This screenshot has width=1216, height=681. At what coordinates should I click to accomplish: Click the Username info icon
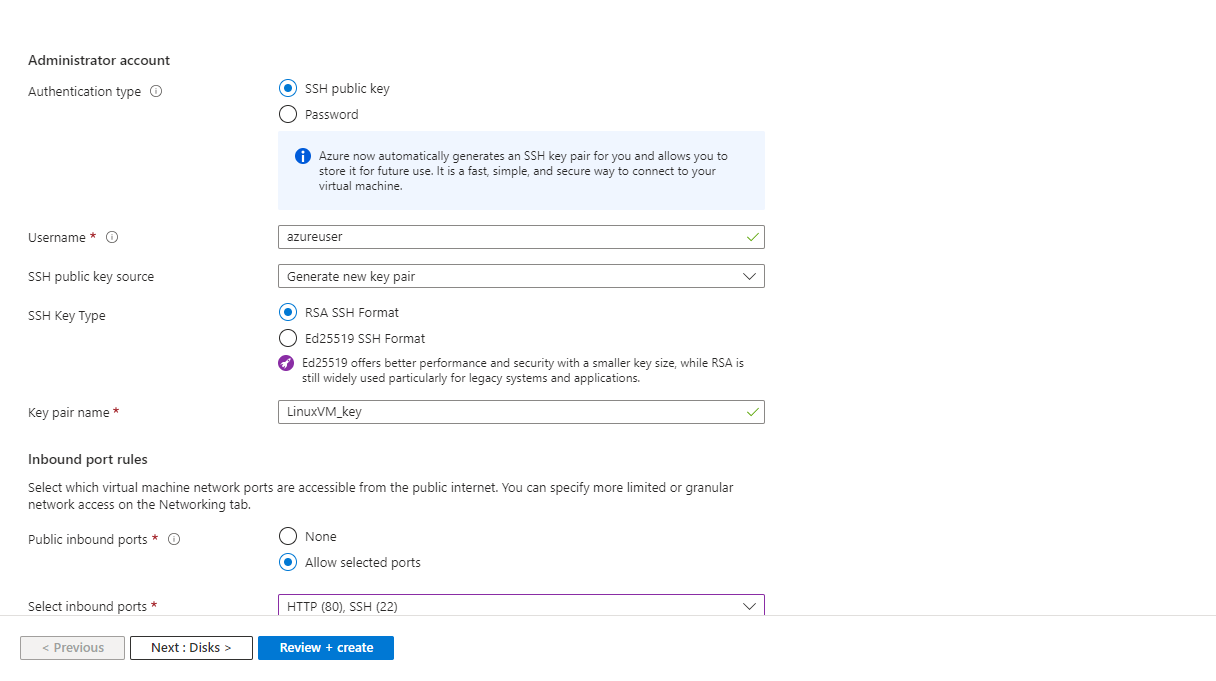pyautogui.click(x=112, y=237)
